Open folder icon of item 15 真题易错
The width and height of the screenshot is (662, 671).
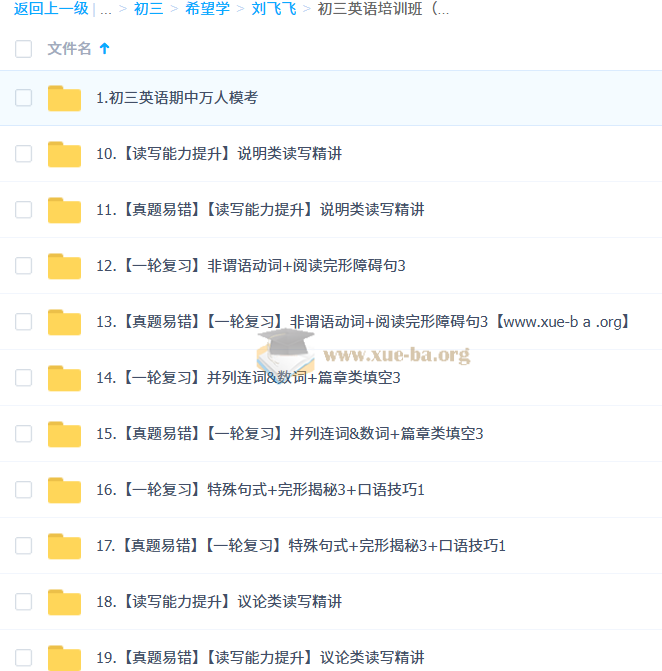[x=64, y=434]
